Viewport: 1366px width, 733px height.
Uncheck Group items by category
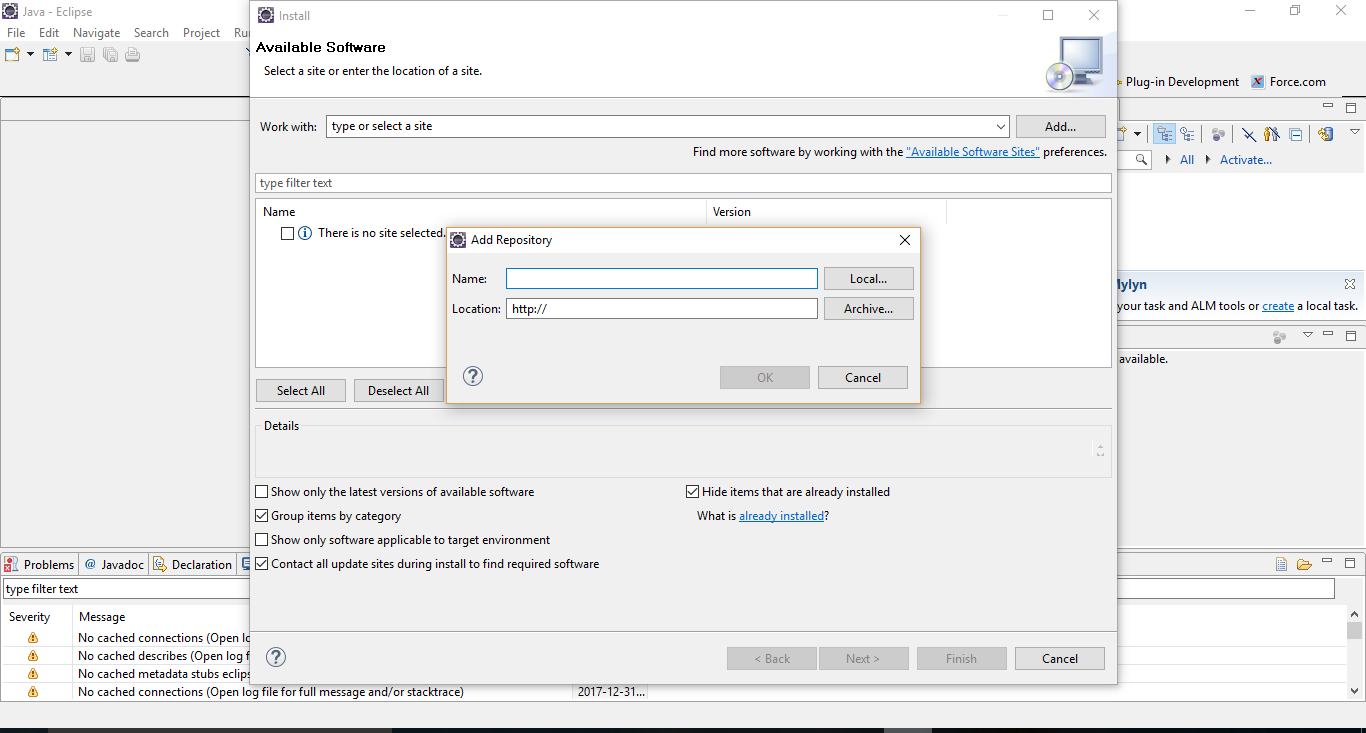[262, 516]
